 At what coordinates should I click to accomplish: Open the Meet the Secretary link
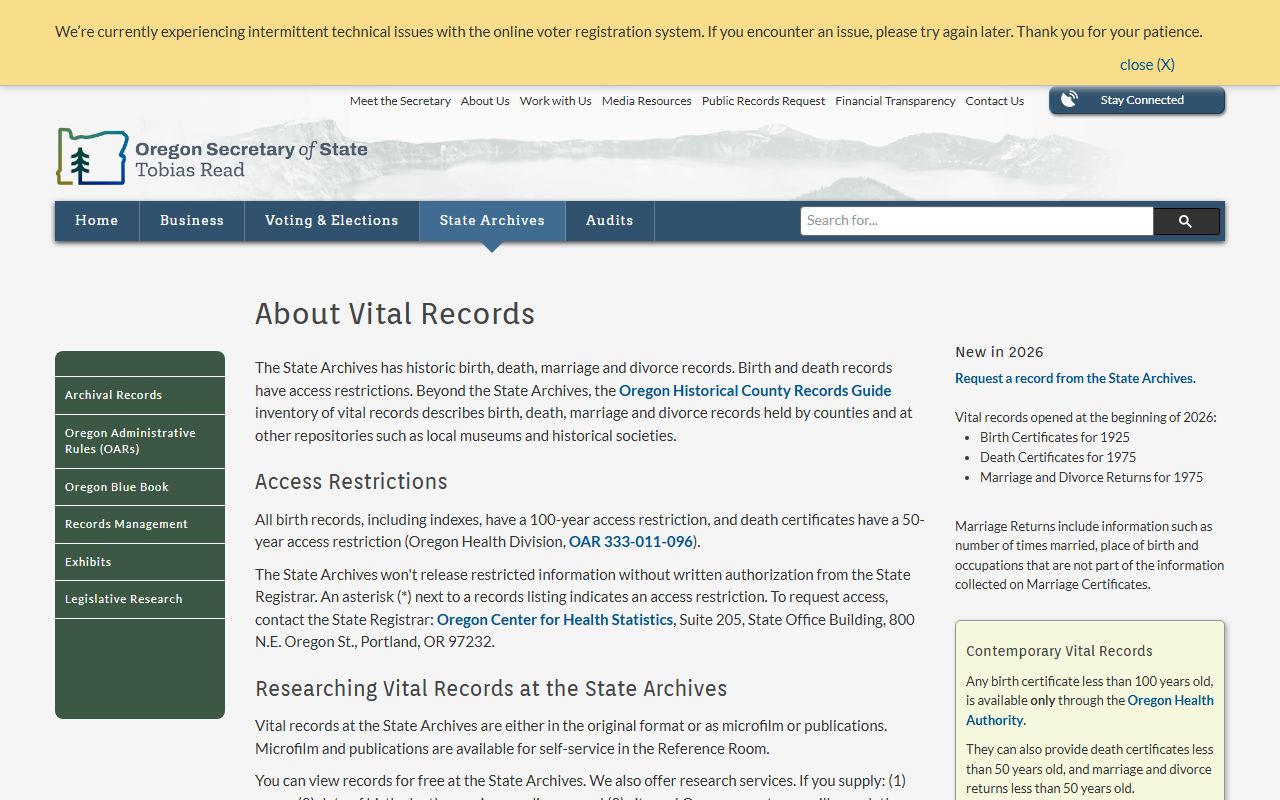pyautogui.click(x=400, y=101)
